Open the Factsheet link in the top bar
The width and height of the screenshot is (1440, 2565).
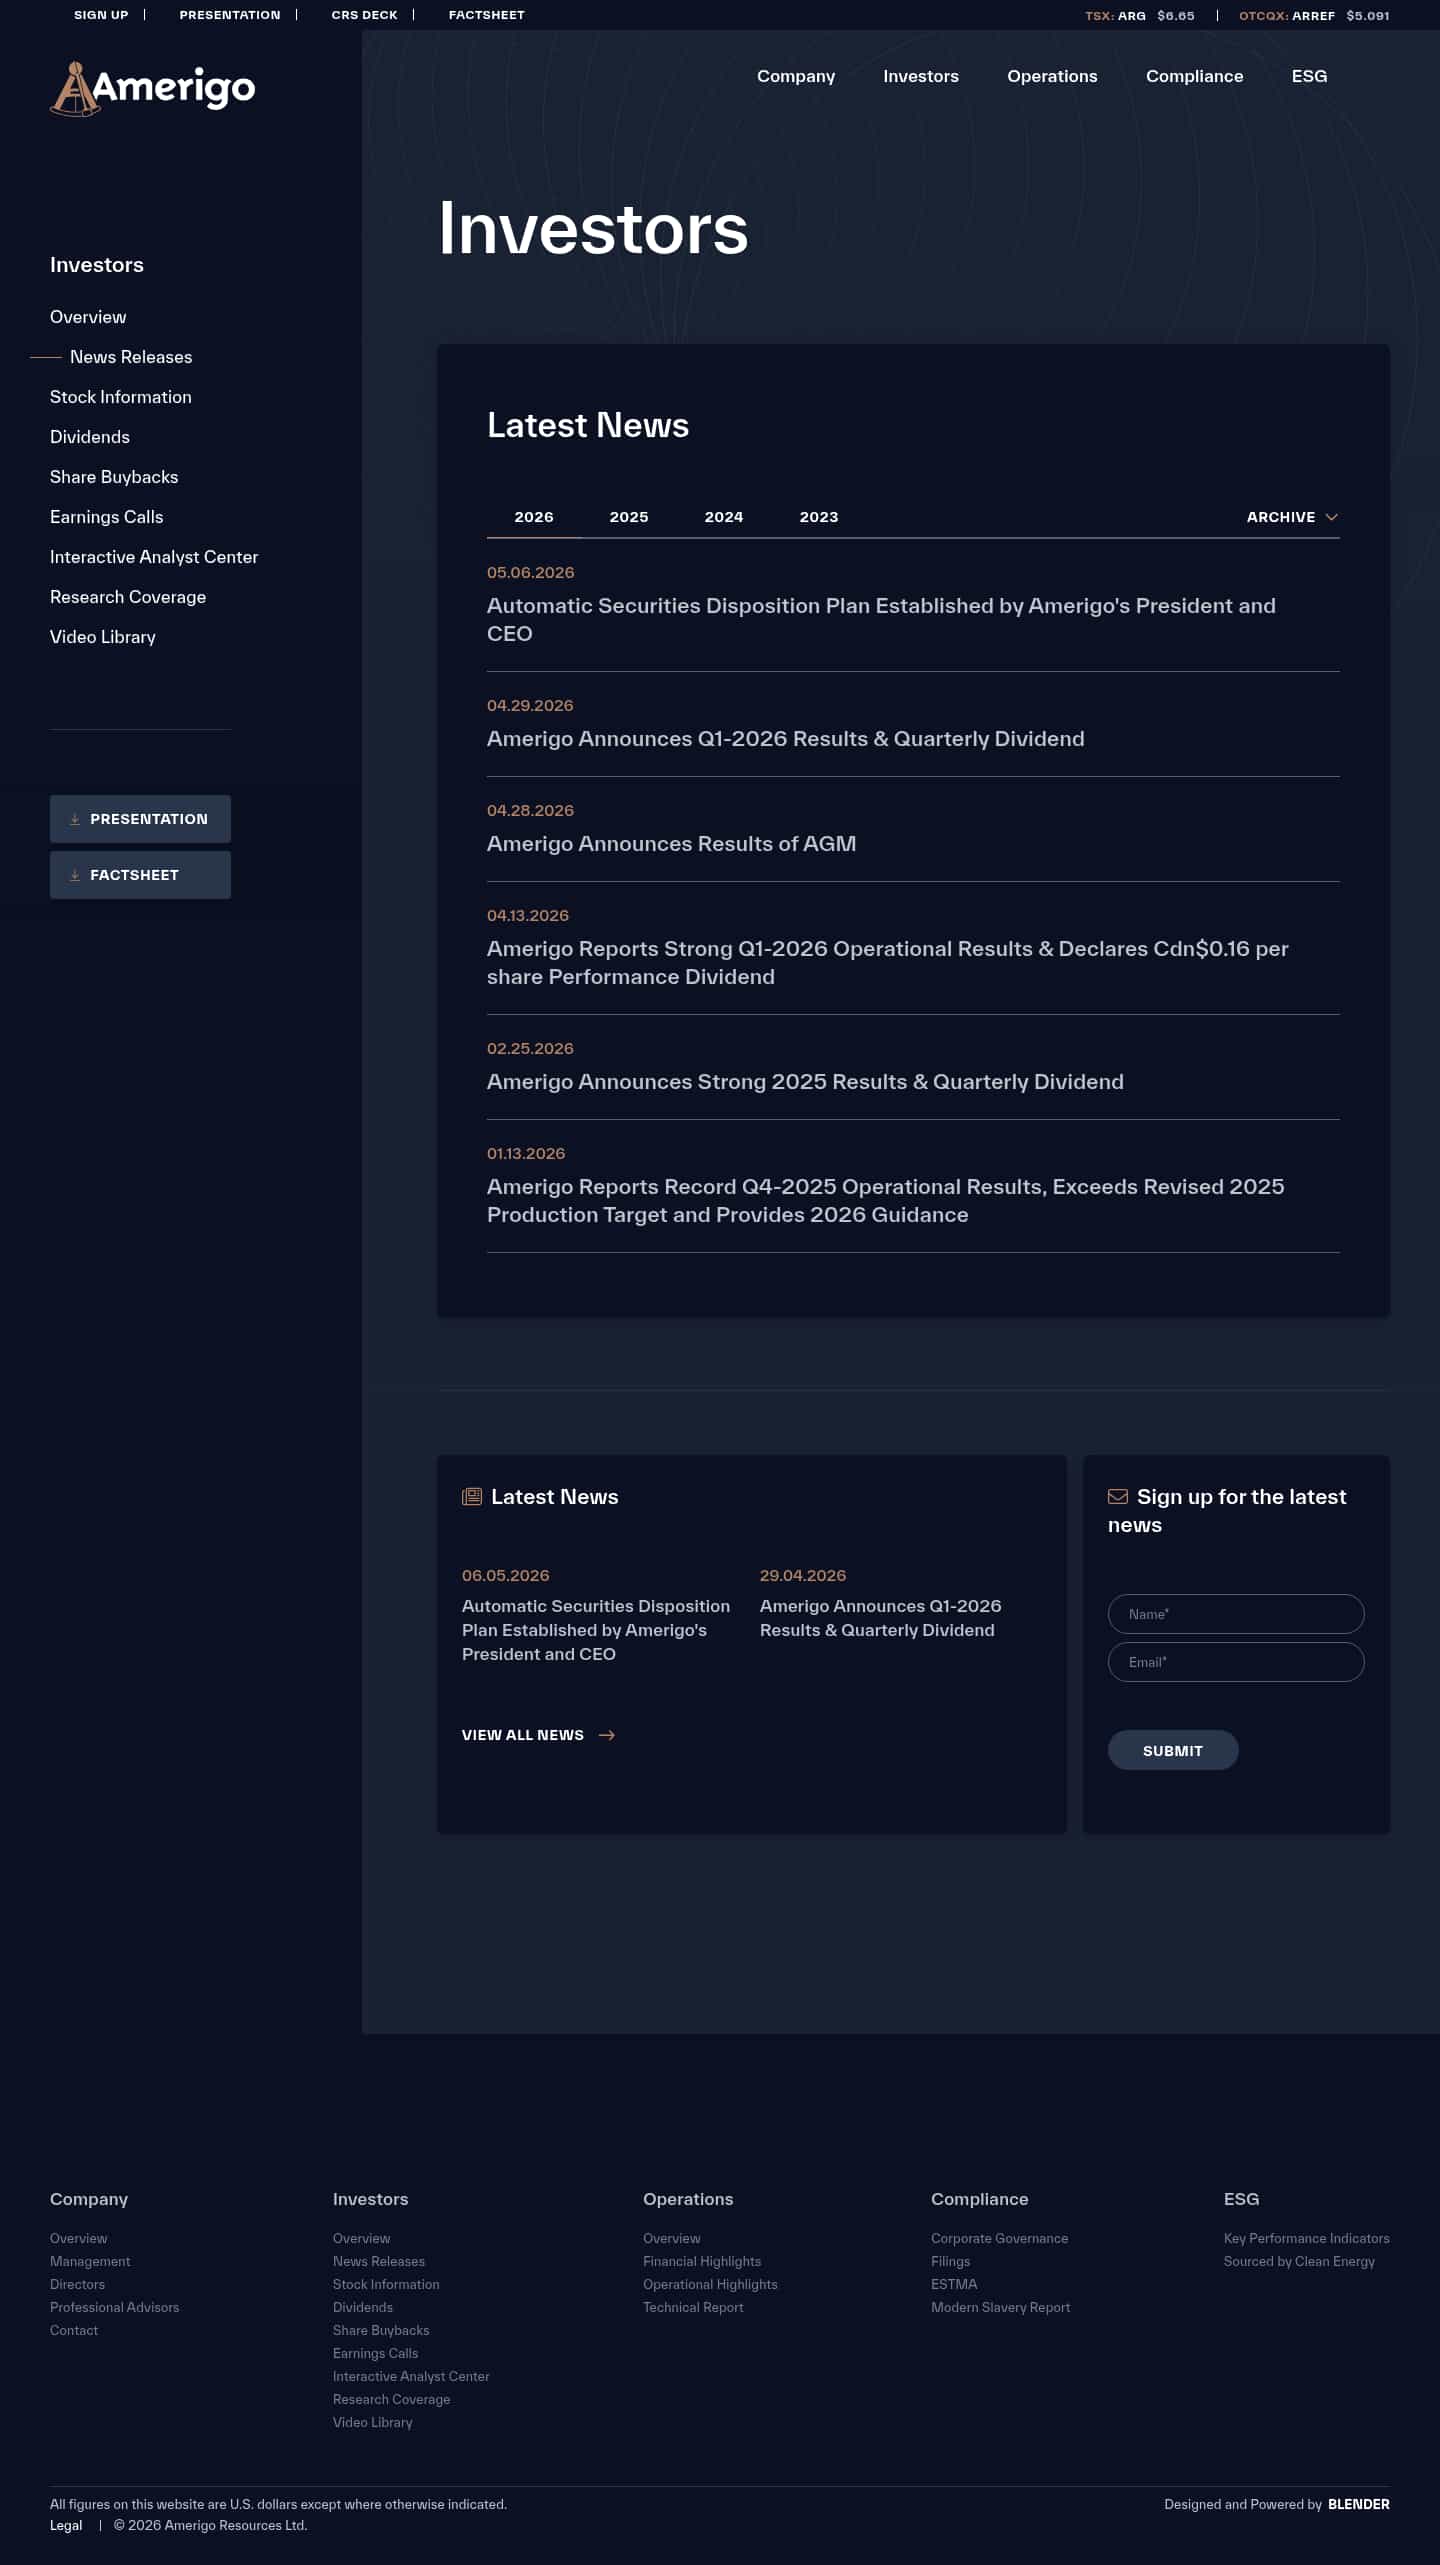486,15
